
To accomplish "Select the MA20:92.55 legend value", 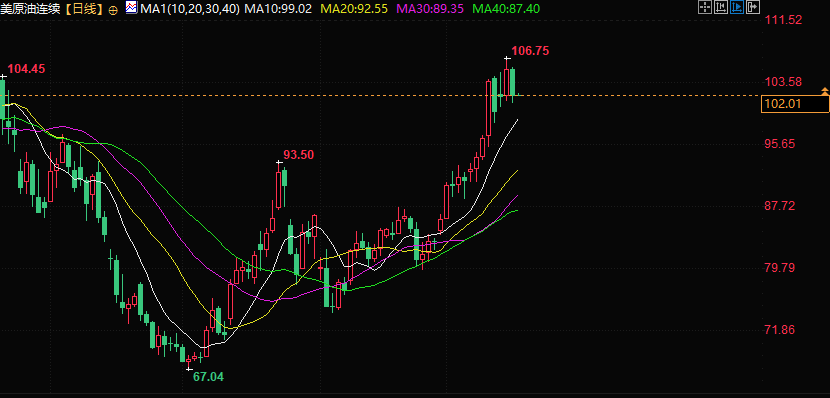I will coord(354,9).
